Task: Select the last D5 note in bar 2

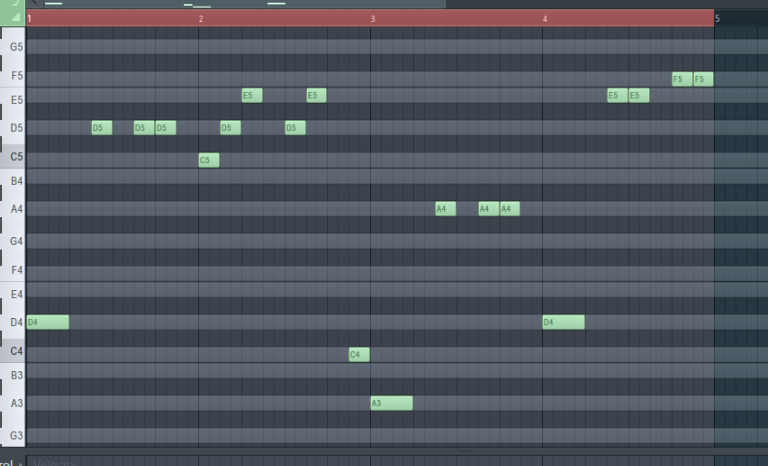Action: pyautogui.click(x=295, y=128)
